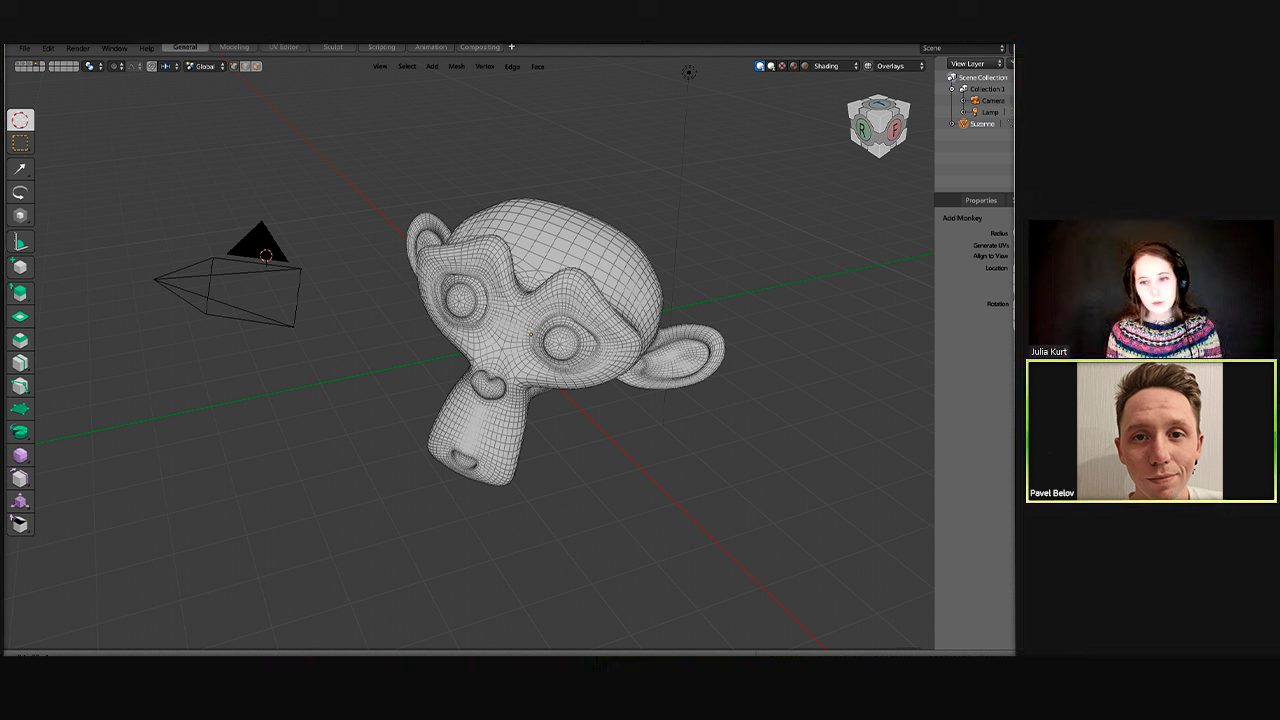Open the viewport Vertex menu
The height and width of the screenshot is (720, 1280).
[x=484, y=66]
